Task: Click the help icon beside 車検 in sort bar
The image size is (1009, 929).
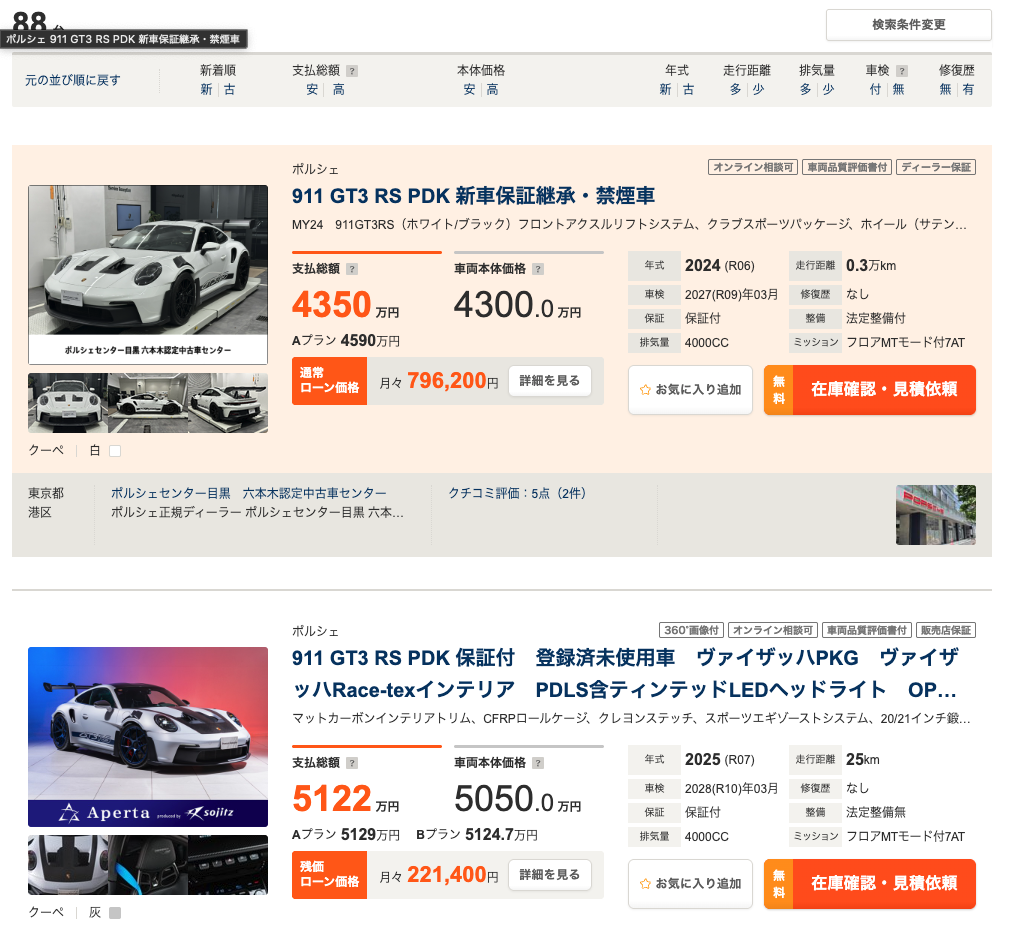Action: pyautogui.click(x=902, y=71)
